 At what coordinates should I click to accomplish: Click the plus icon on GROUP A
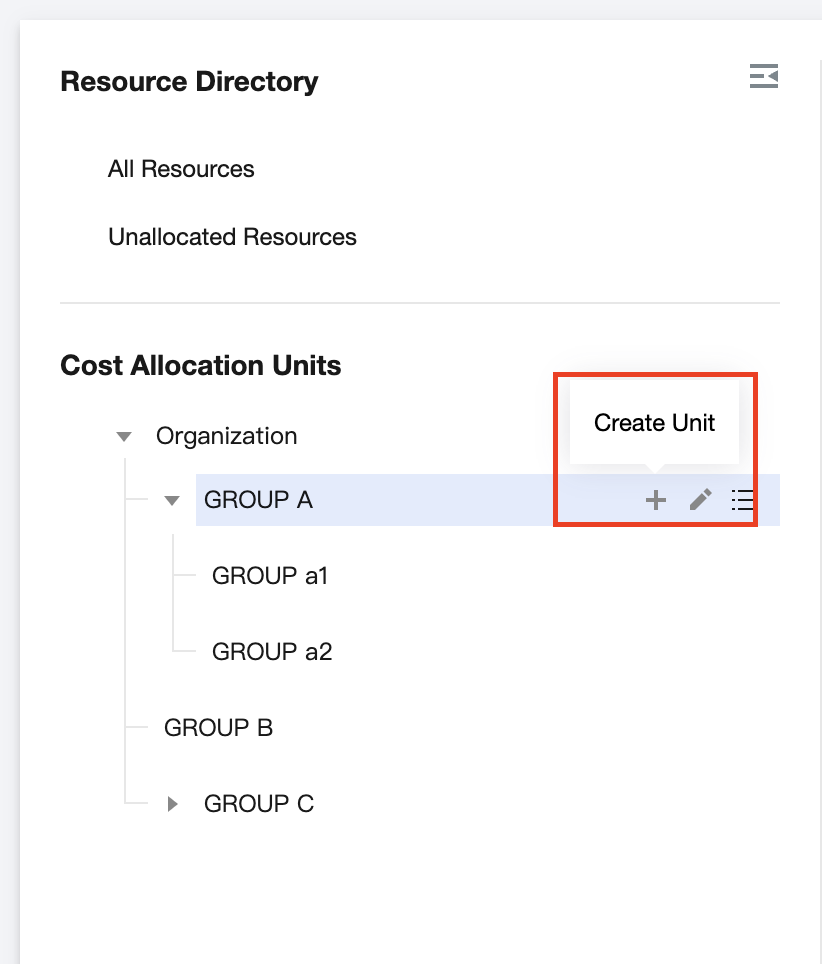tap(655, 500)
